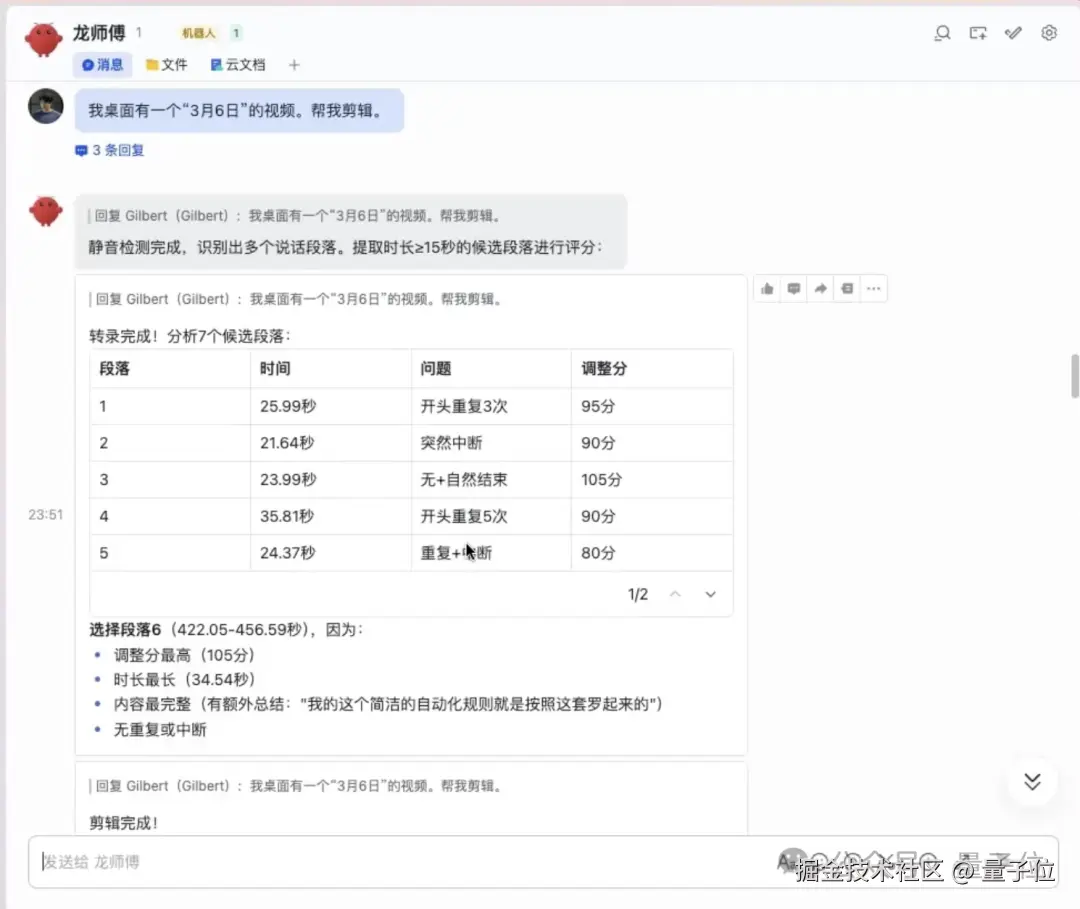The width and height of the screenshot is (1080, 909).
Task: Click the 机器人 badge next to name
Action: pyautogui.click(x=198, y=33)
